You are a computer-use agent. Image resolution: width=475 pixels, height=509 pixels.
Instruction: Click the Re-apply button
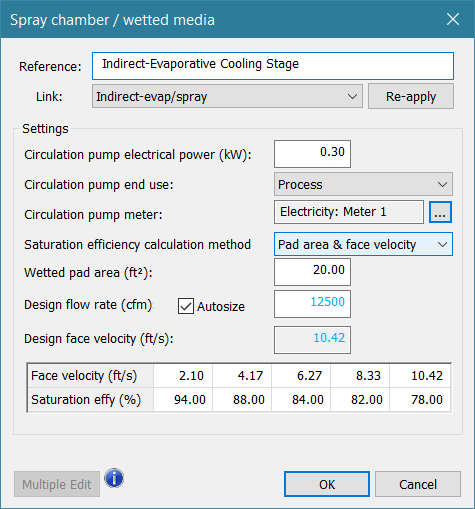pos(411,96)
